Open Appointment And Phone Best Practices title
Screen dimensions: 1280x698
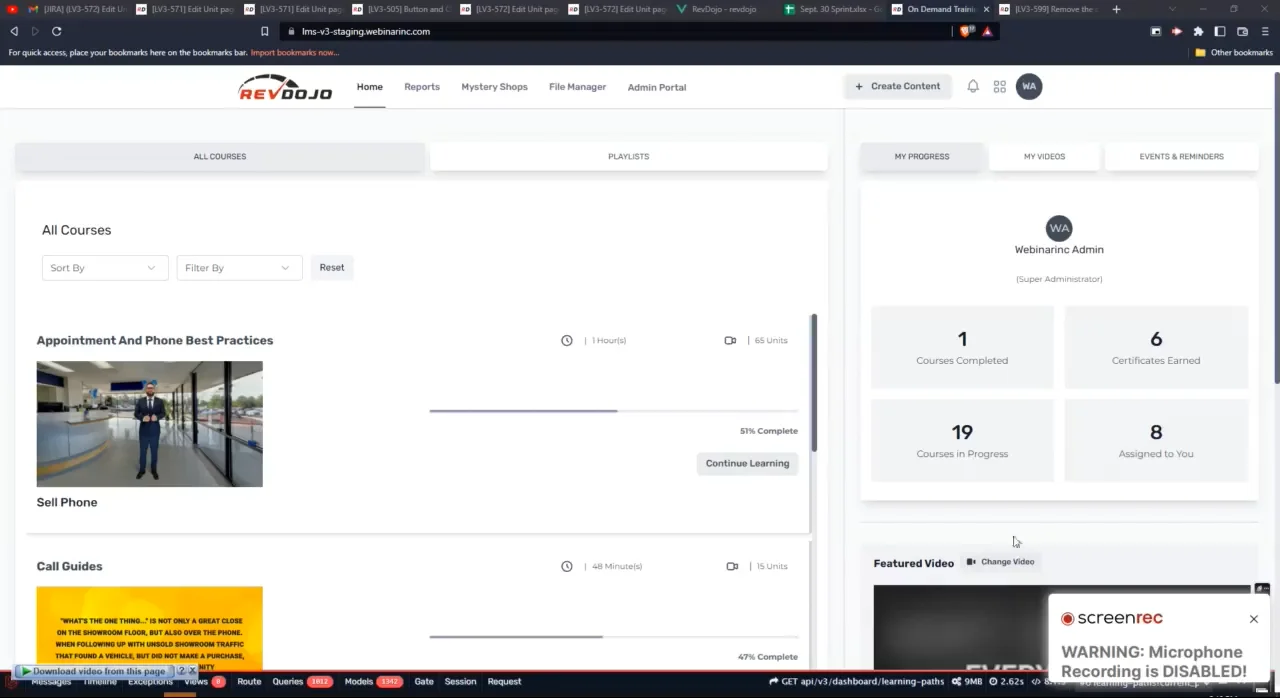(155, 340)
